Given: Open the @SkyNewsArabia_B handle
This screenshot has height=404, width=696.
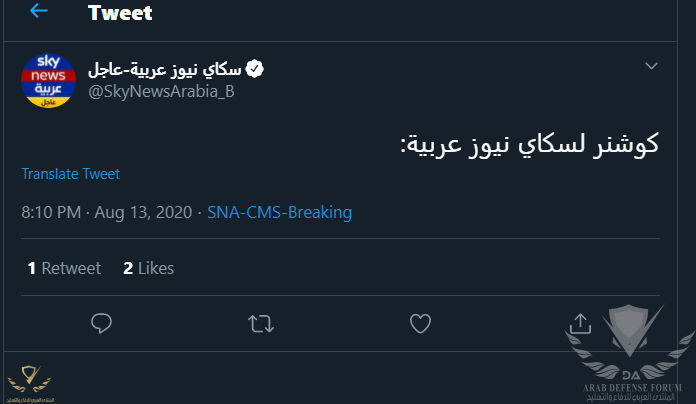Looking at the screenshot, I should click(x=161, y=91).
